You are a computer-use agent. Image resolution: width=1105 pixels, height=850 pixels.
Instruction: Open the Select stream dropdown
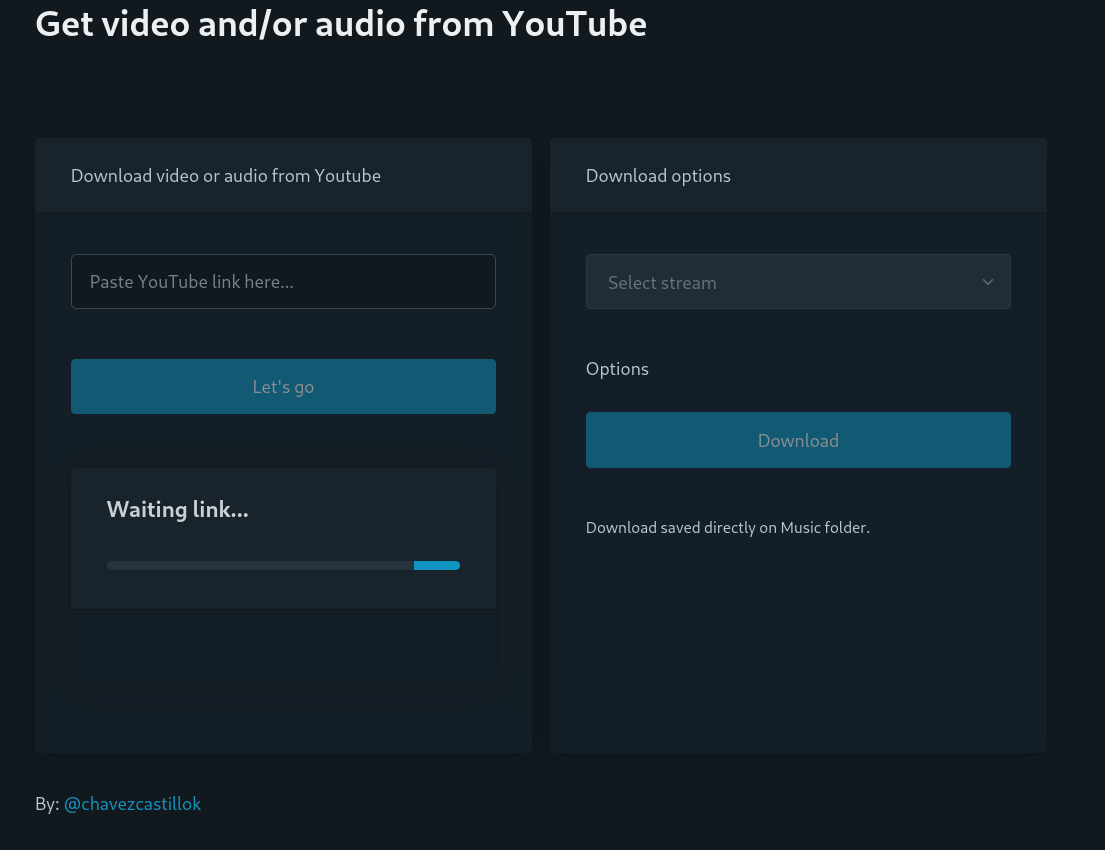(798, 282)
